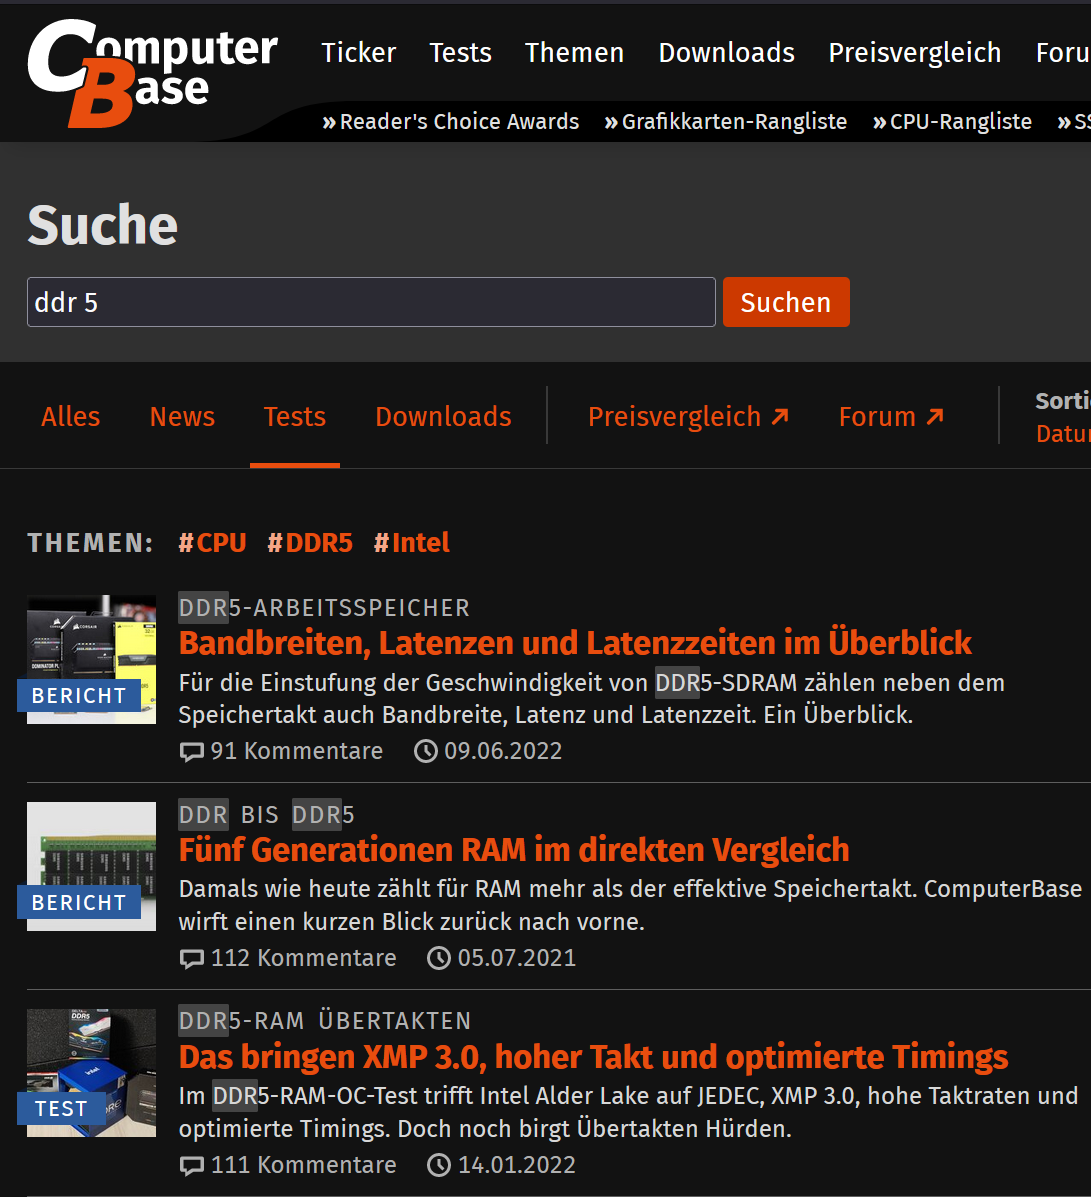Switch to the Alles results tab
The image size is (1091, 1197).
click(70, 417)
